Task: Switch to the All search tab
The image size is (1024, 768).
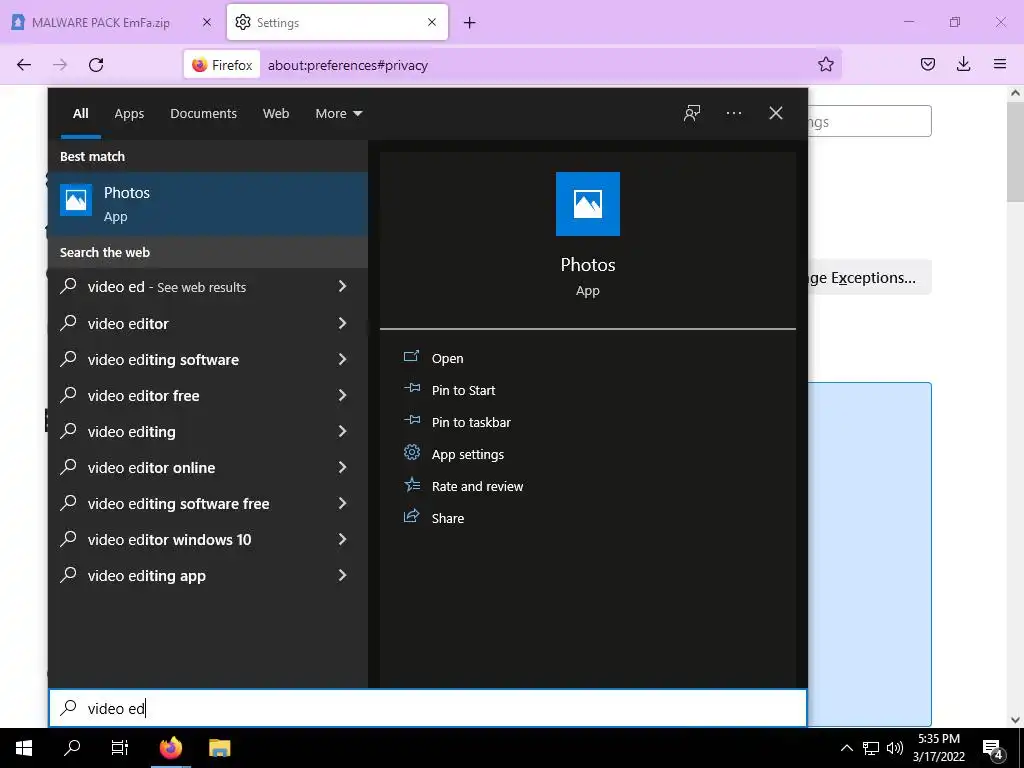Action: coord(81,114)
